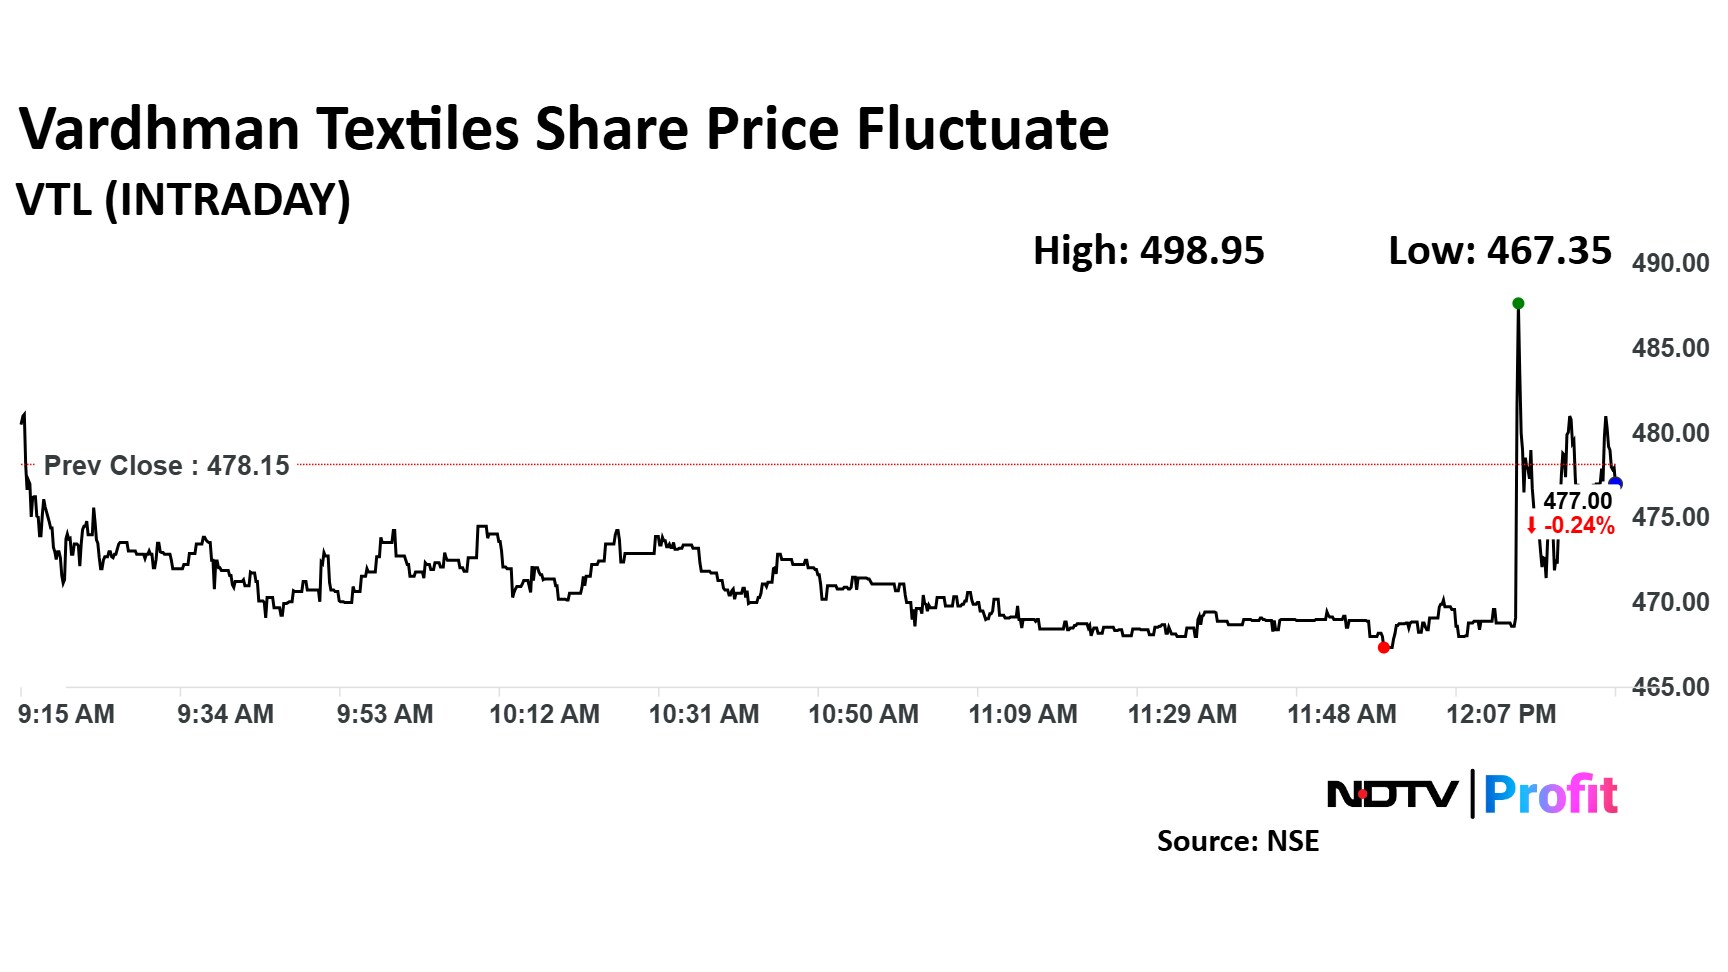Click the 12:07 PM time axis label
1728x972 pixels.
click(1501, 714)
